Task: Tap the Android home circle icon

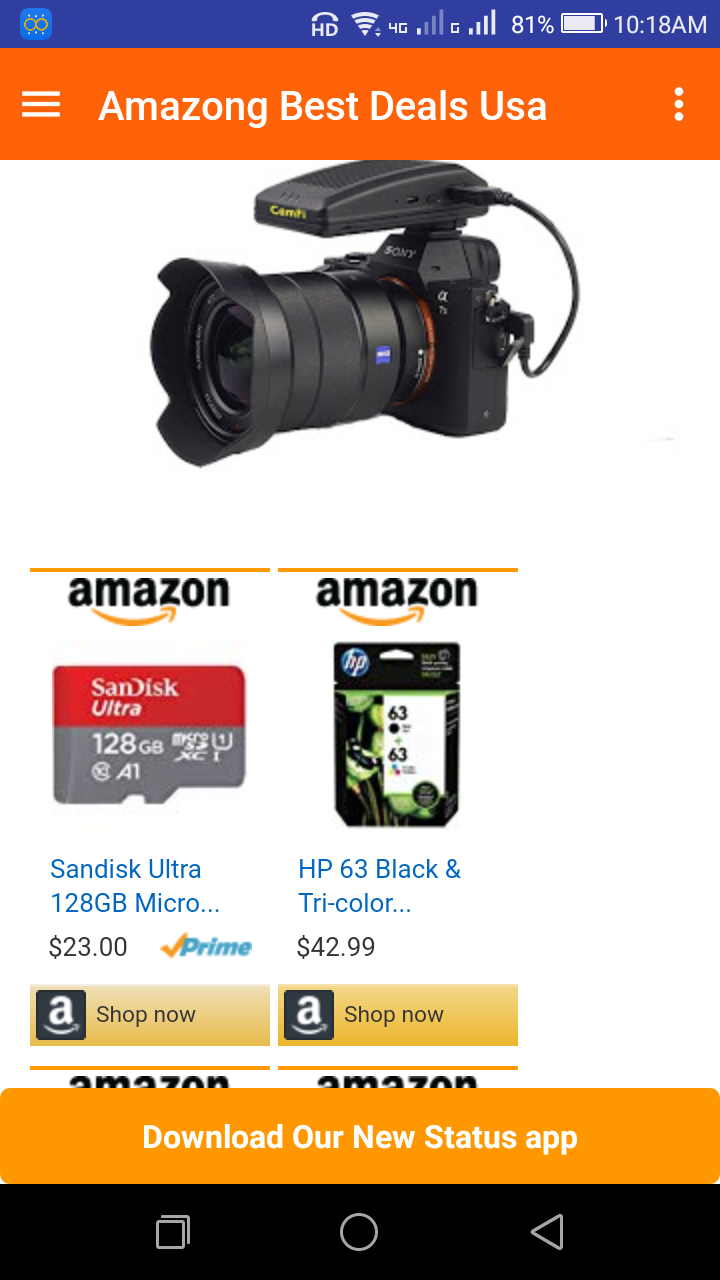Action: [359, 1232]
